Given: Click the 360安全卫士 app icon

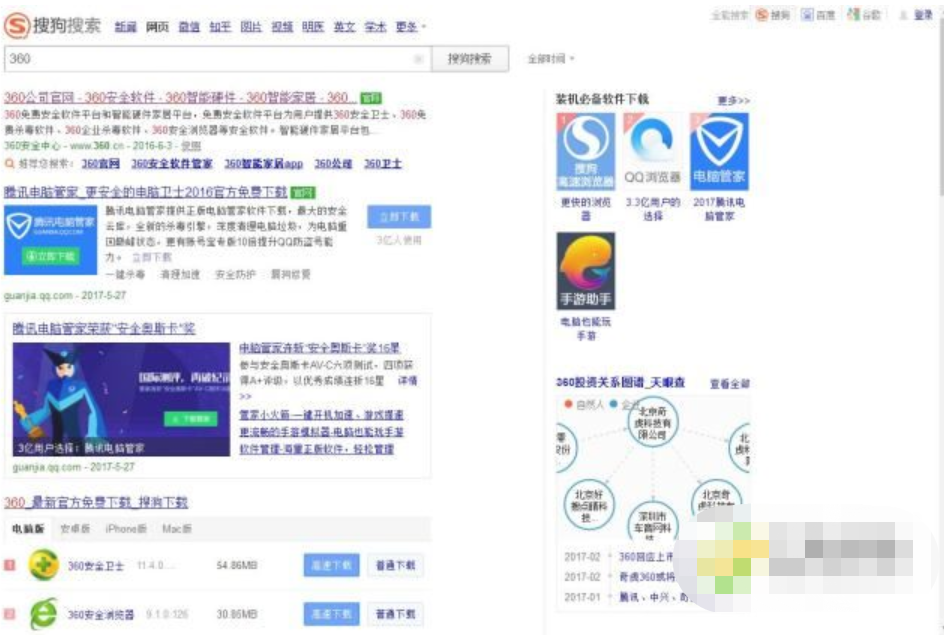Looking at the screenshot, I should coord(43,565).
